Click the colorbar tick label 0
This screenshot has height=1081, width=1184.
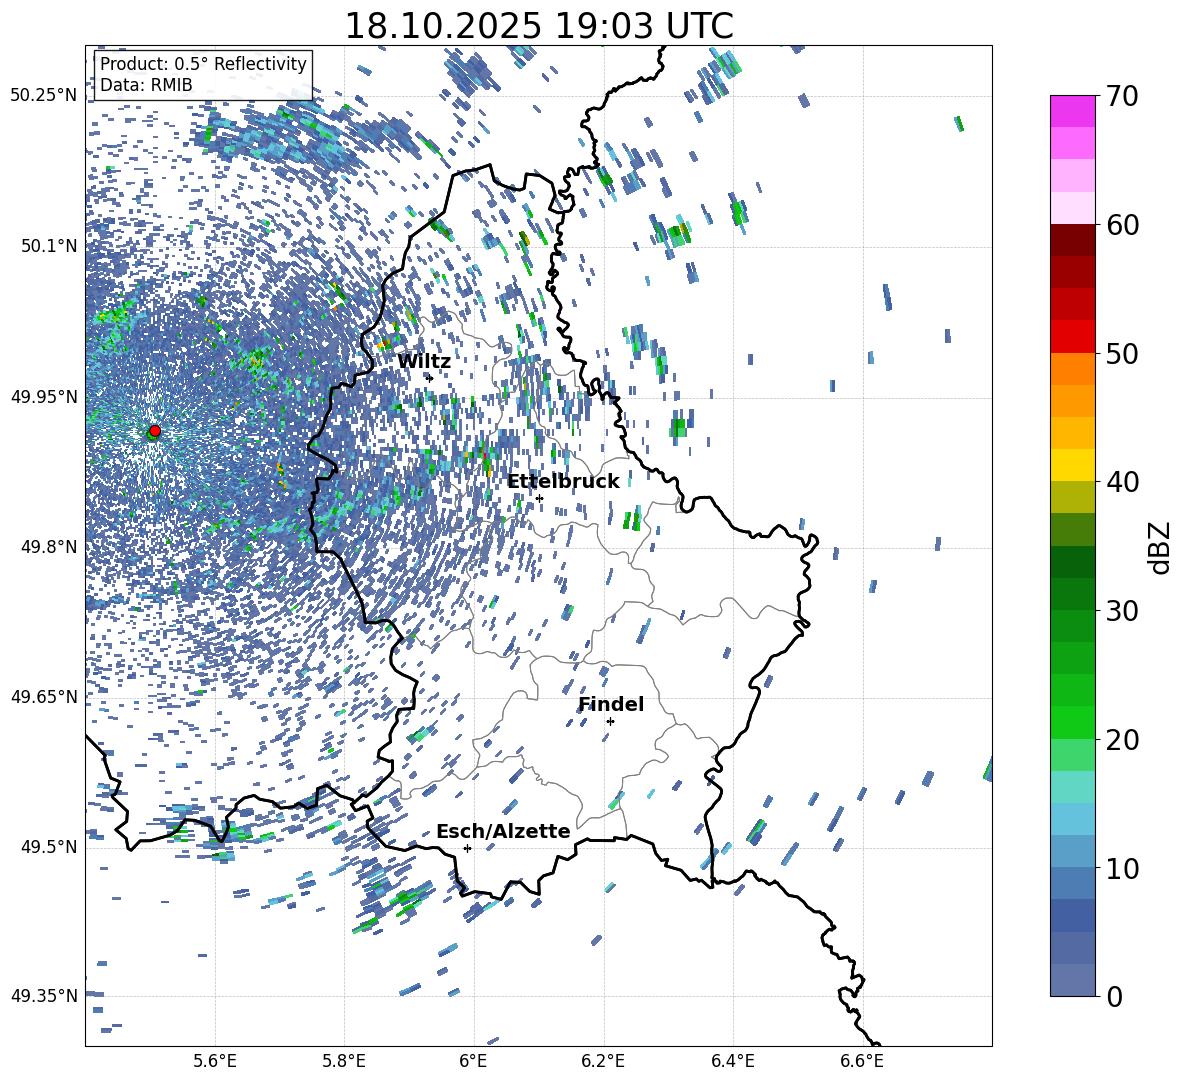(x=1115, y=996)
